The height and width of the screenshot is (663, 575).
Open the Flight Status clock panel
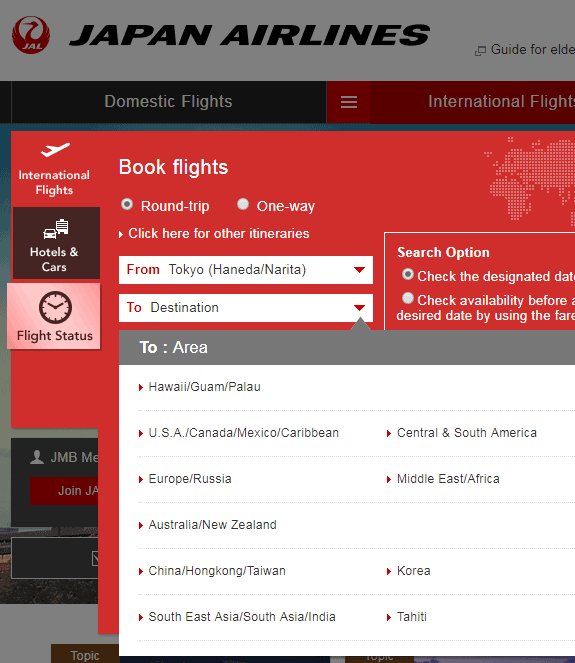point(55,316)
